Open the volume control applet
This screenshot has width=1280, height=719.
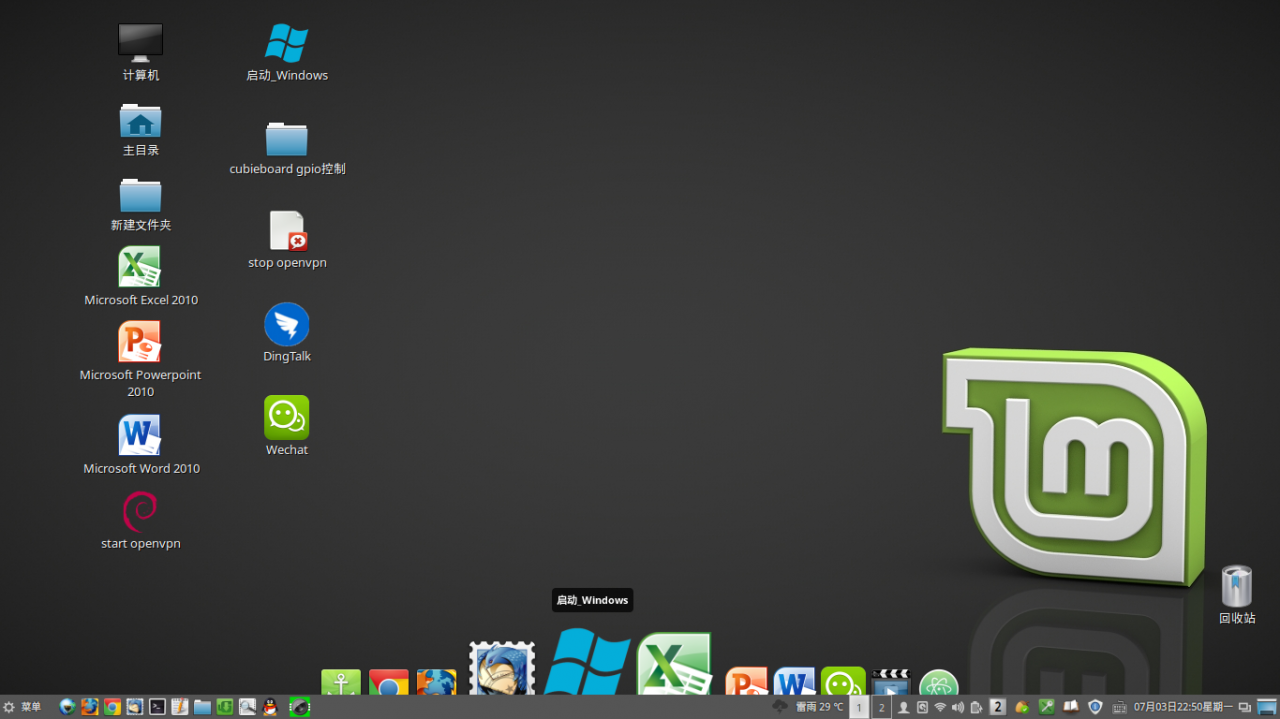pos(958,707)
